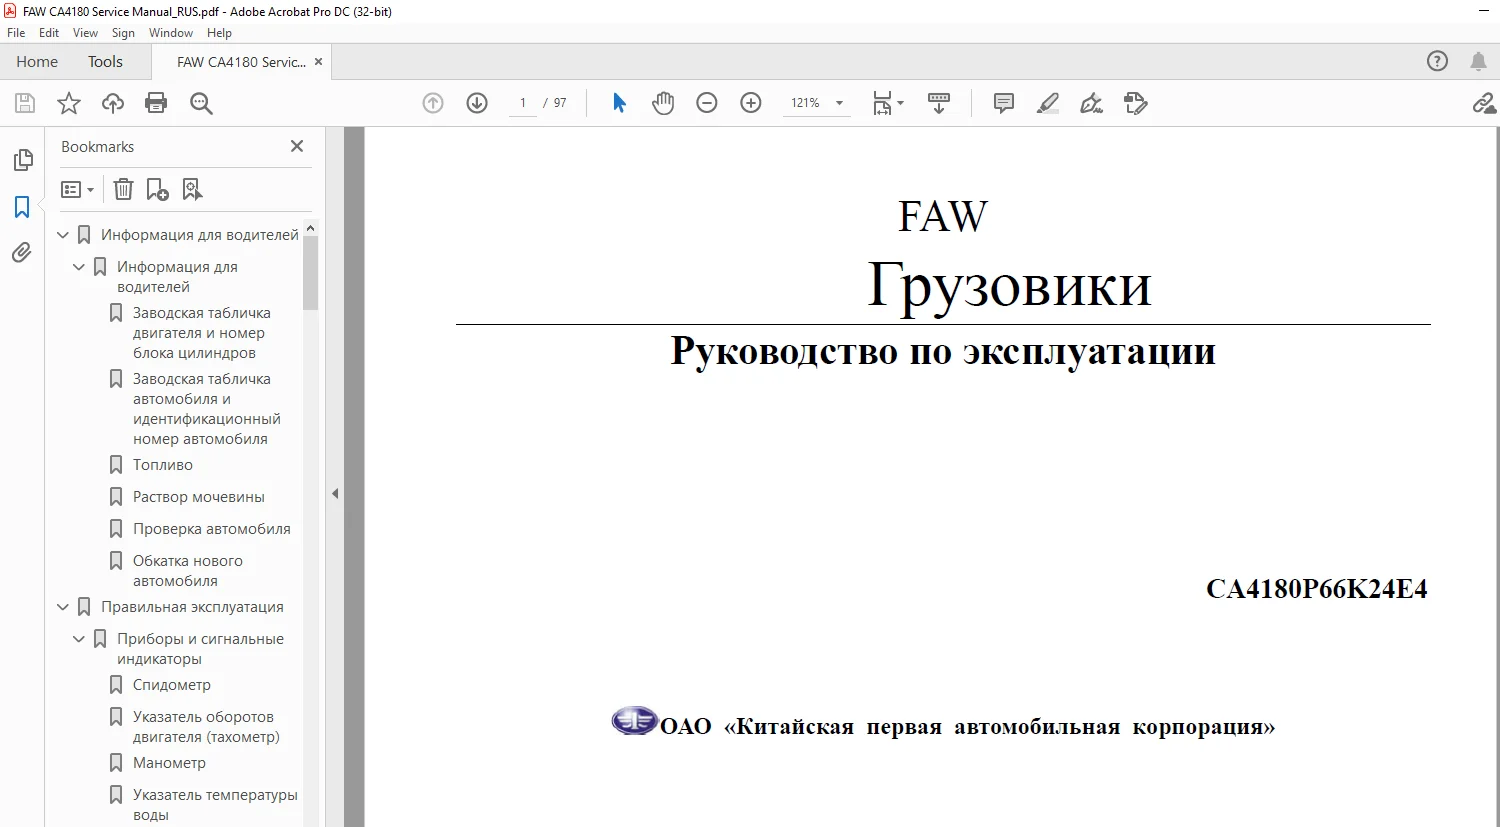
Task: Show Page Thumbnails panel
Action: pos(22,160)
